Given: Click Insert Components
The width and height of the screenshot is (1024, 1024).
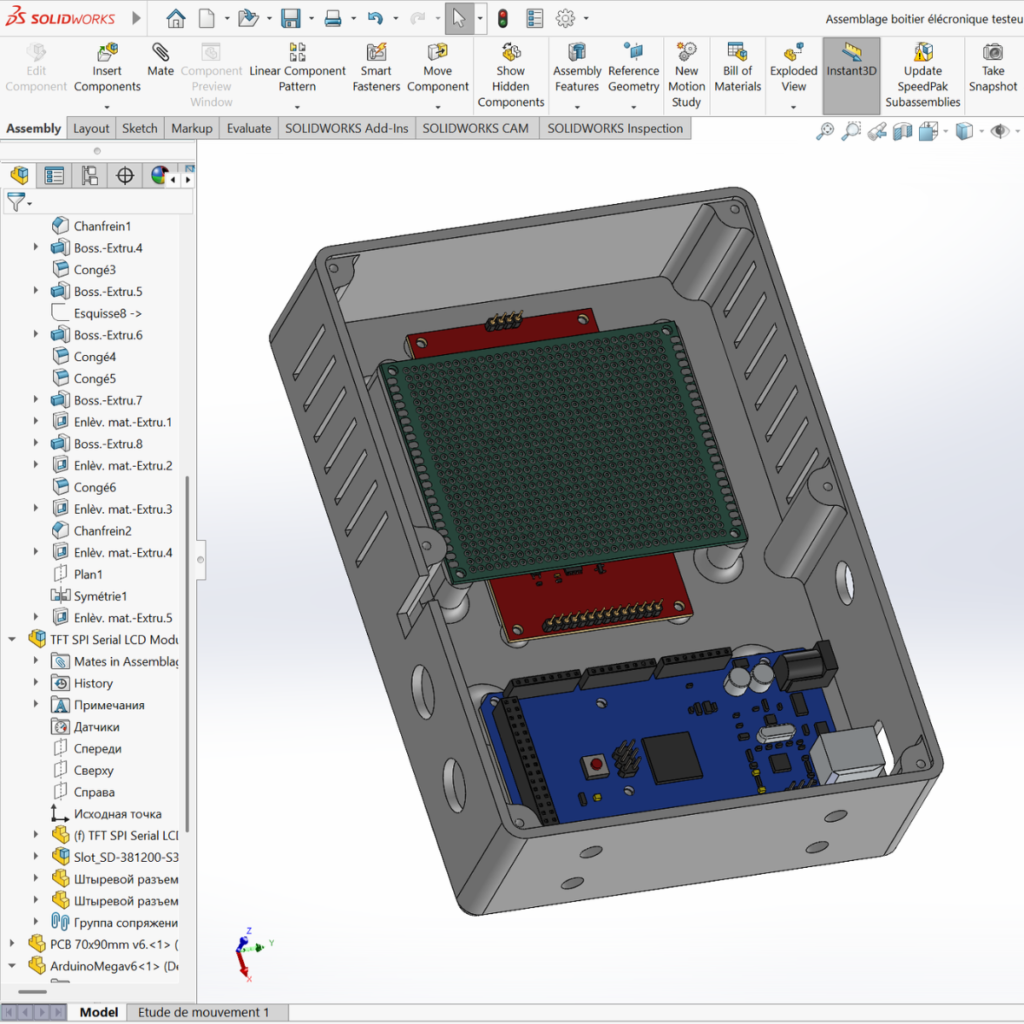Looking at the screenshot, I should click(x=107, y=69).
